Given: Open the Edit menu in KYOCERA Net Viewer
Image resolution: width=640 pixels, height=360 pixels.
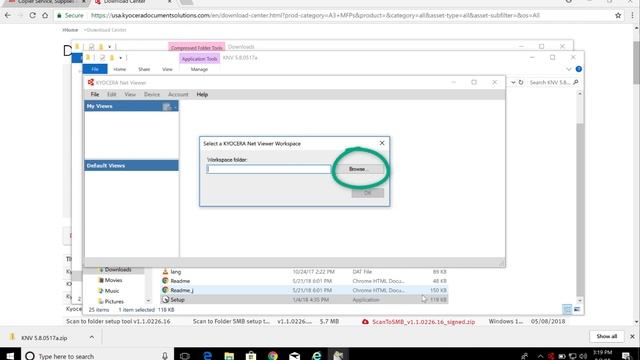Looking at the screenshot, I should [111, 94].
